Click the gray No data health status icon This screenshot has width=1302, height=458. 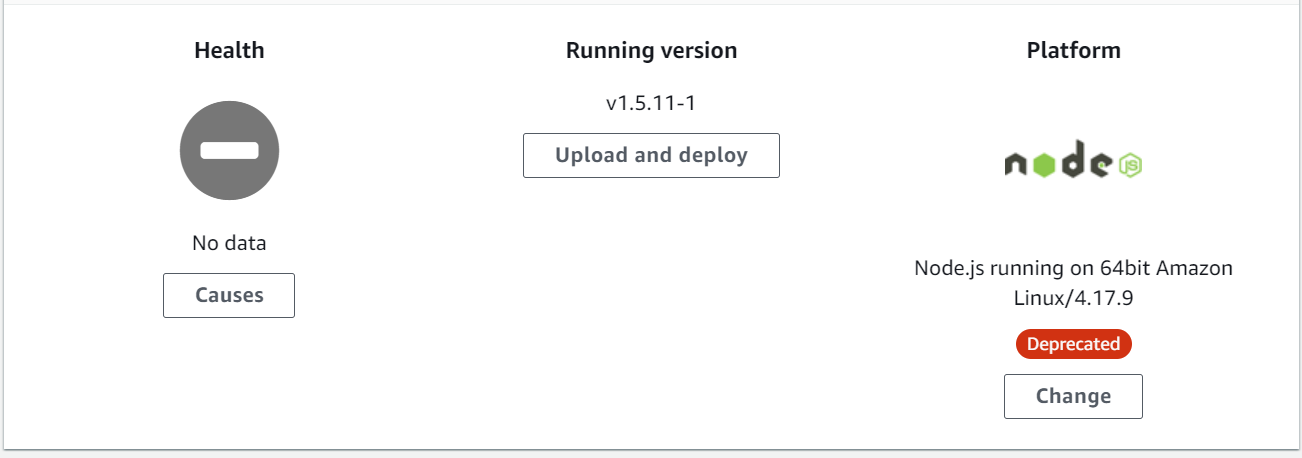[x=229, y=151]
